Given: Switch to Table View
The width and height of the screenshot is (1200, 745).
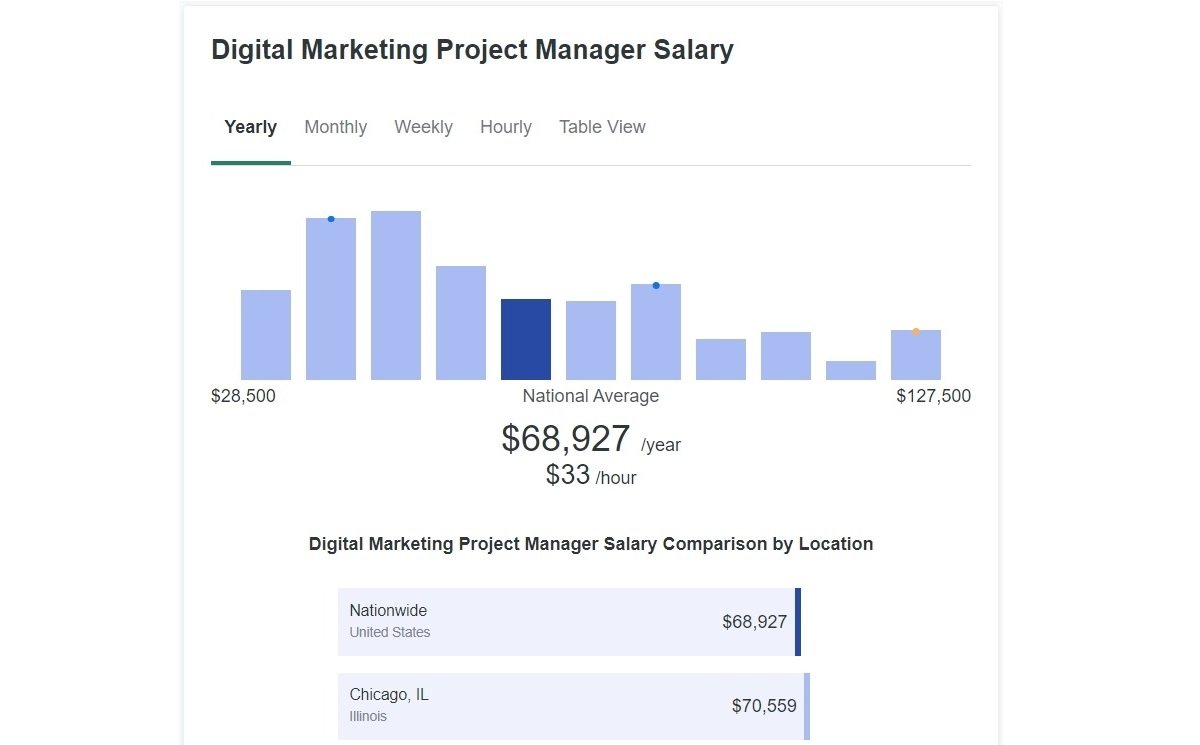Looking at the screenshot, I should tap(601, 127).
